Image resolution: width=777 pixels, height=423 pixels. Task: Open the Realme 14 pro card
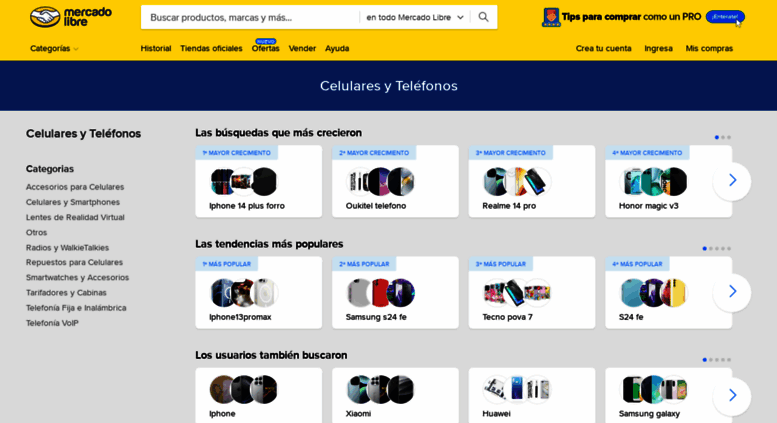[x=532, y=181]
